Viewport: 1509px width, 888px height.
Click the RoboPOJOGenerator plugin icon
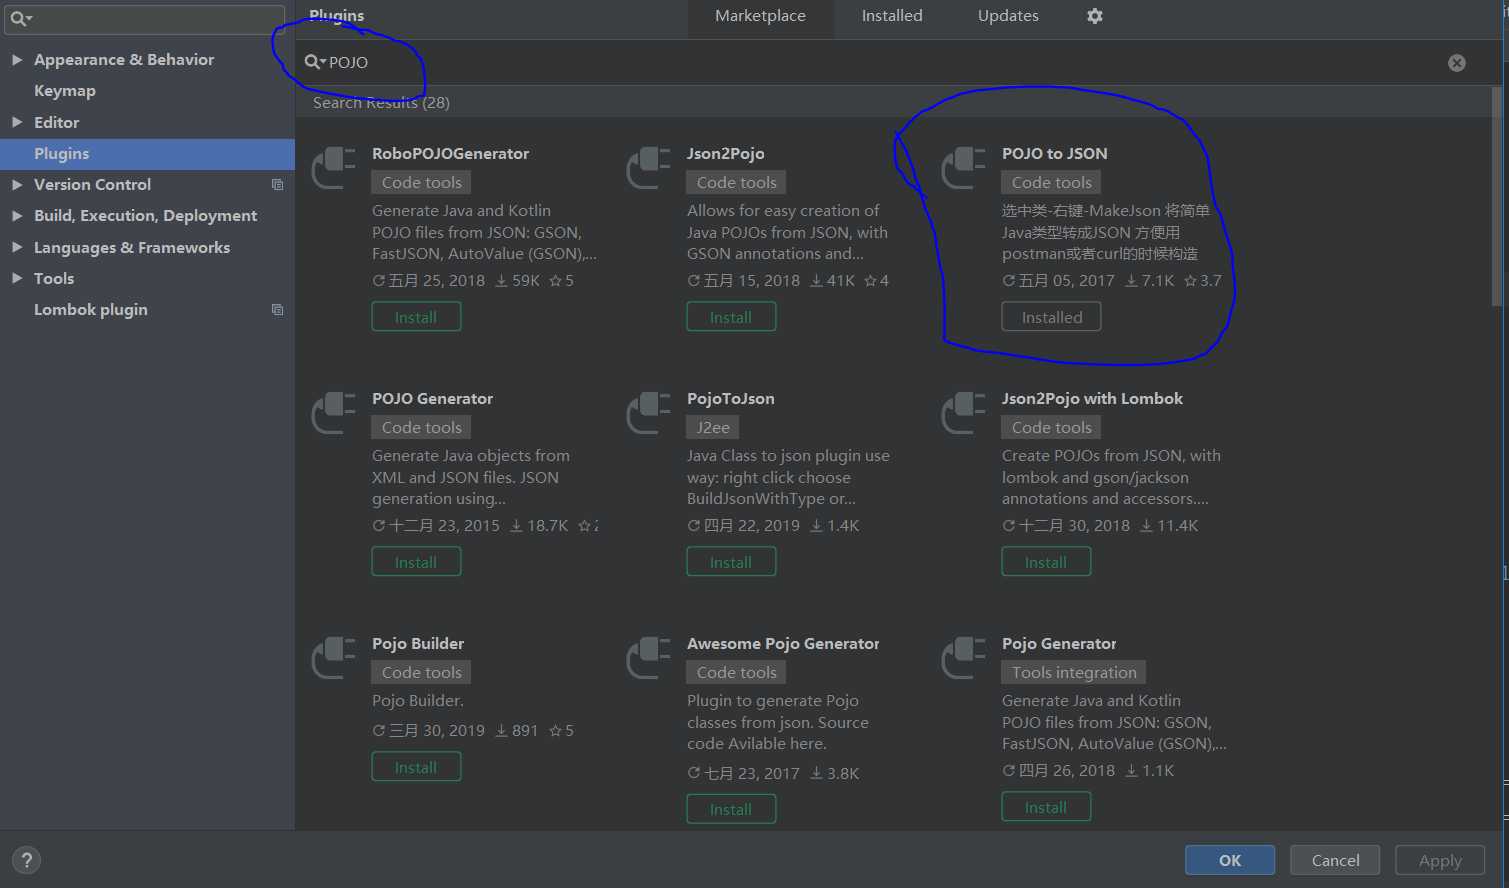coord(334,167)
